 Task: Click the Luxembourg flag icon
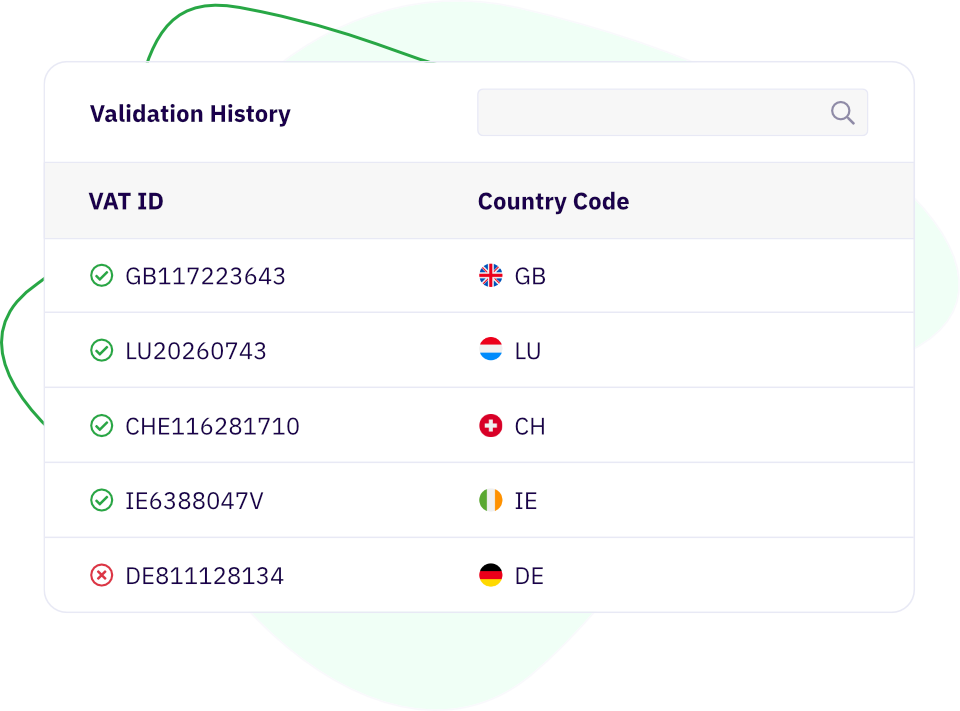[490, 351]
